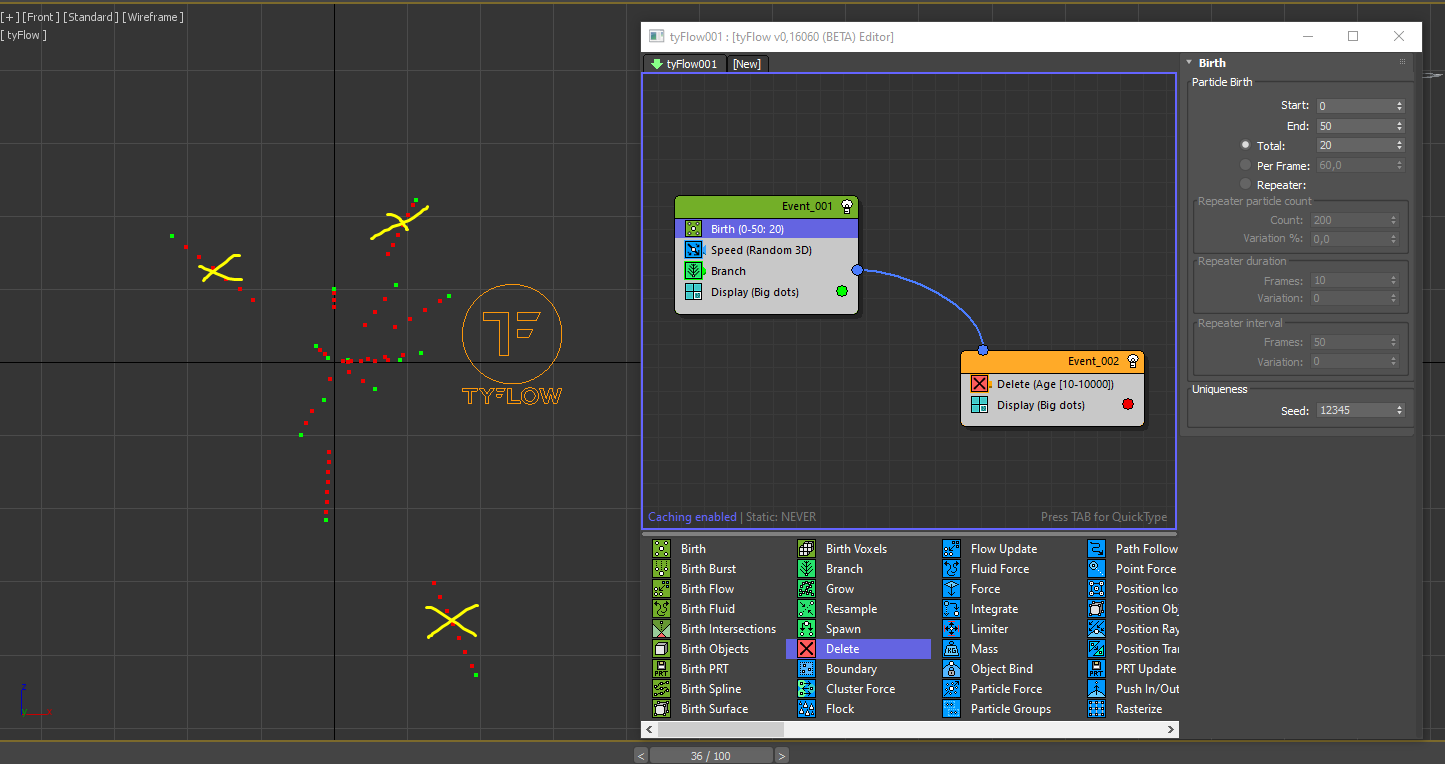The height and width of the screenshot is (764, 1445).
Task: Select the Total radio button
Action: coord(1245,145)
